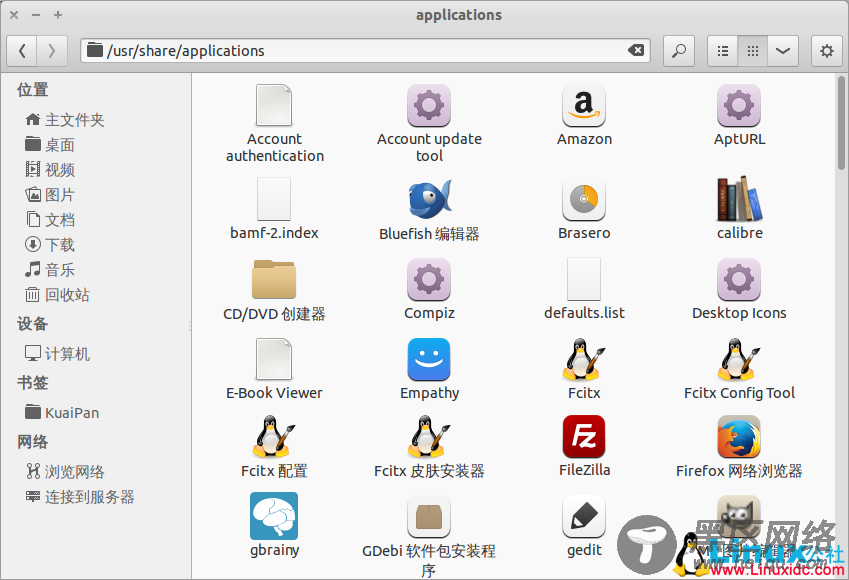Select the E-Book Viewer file icon

(274, 359)
